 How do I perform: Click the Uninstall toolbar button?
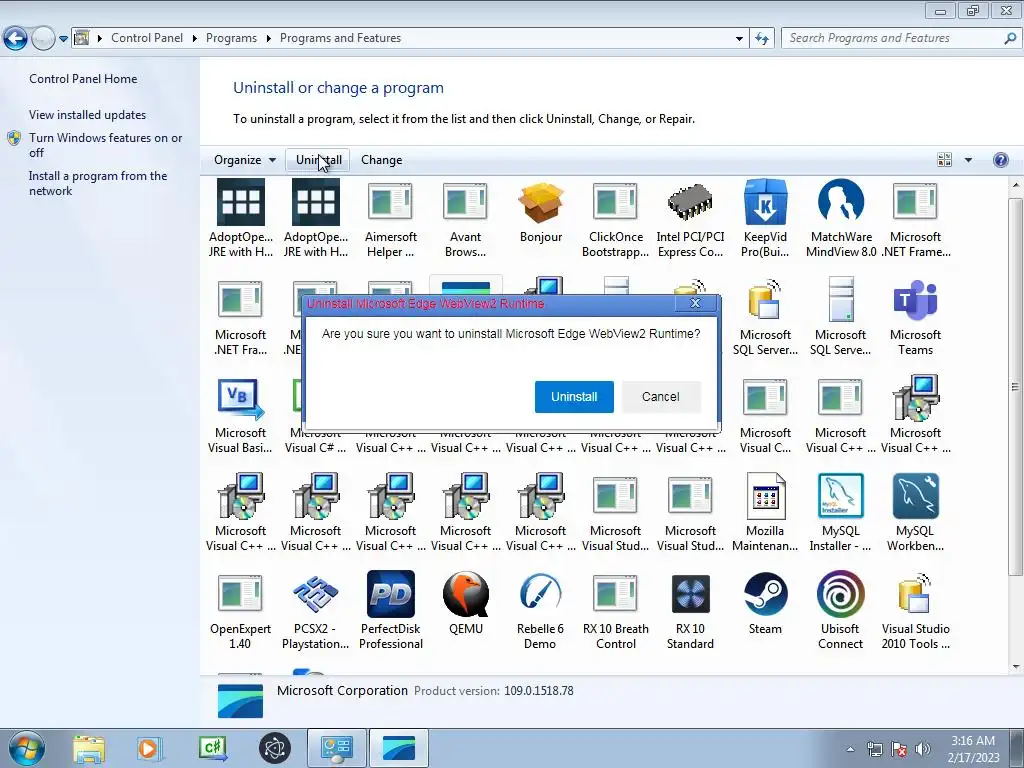click(x=318, y=160)
